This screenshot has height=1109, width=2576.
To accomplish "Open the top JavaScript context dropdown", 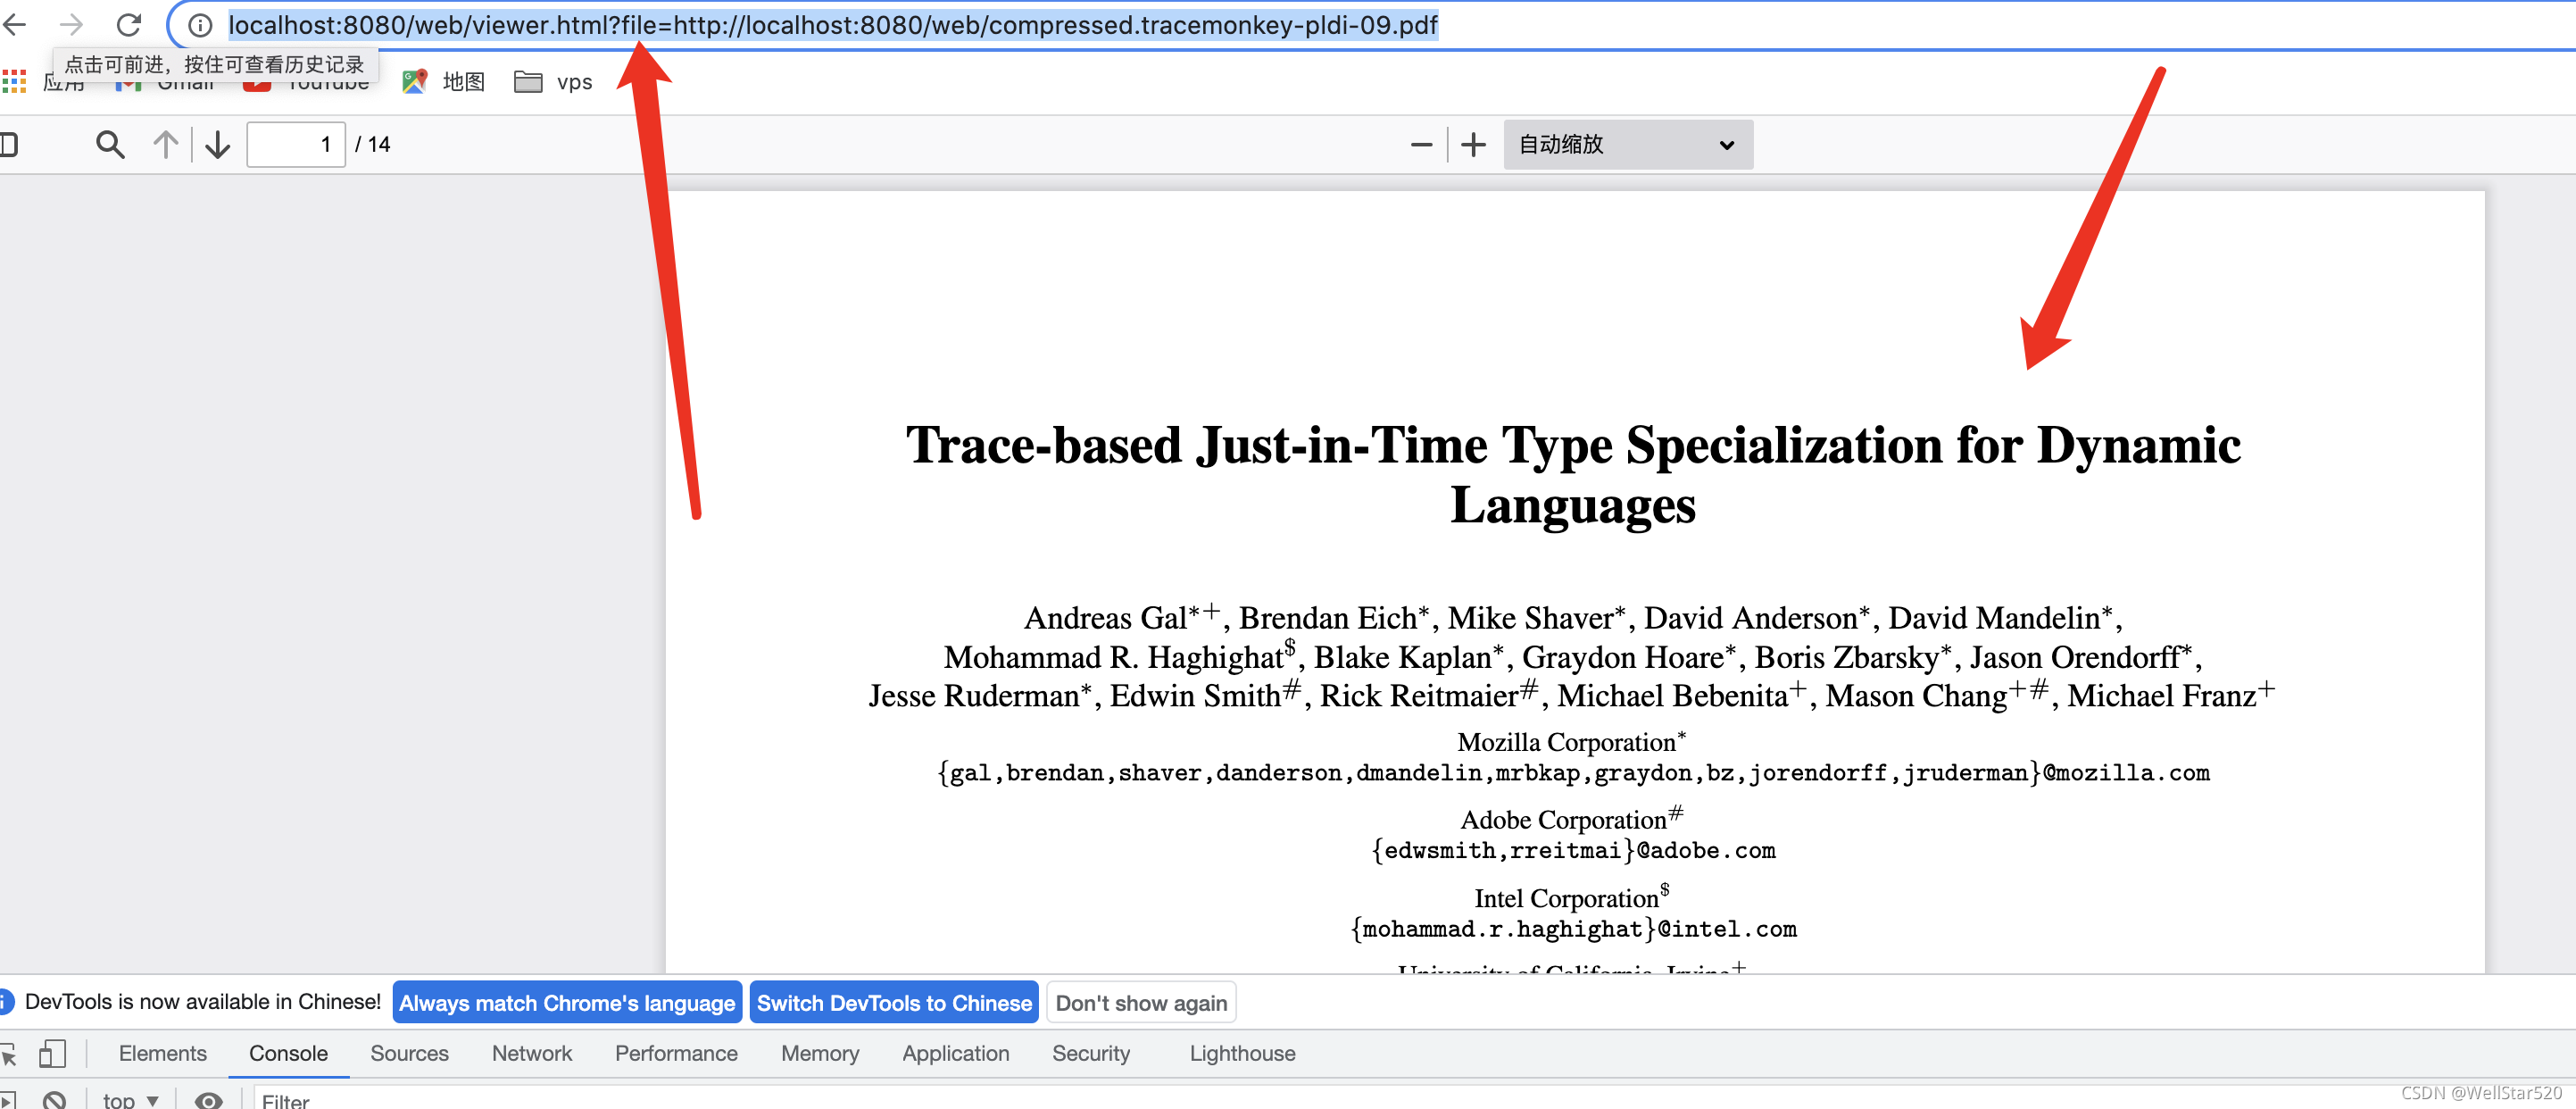I will coord(130,1100).
